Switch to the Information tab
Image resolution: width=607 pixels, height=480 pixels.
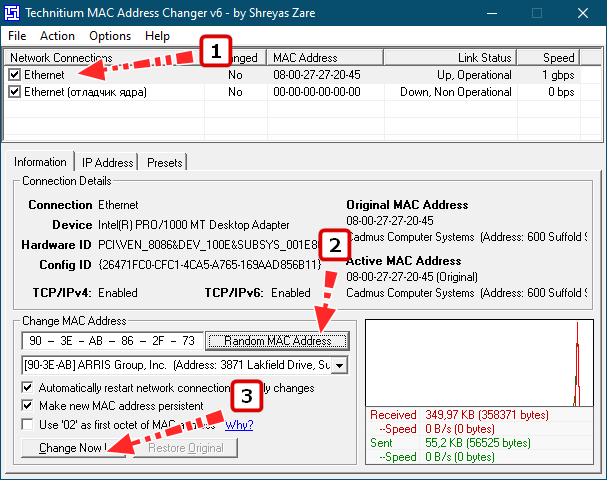[x=40, y=162]
